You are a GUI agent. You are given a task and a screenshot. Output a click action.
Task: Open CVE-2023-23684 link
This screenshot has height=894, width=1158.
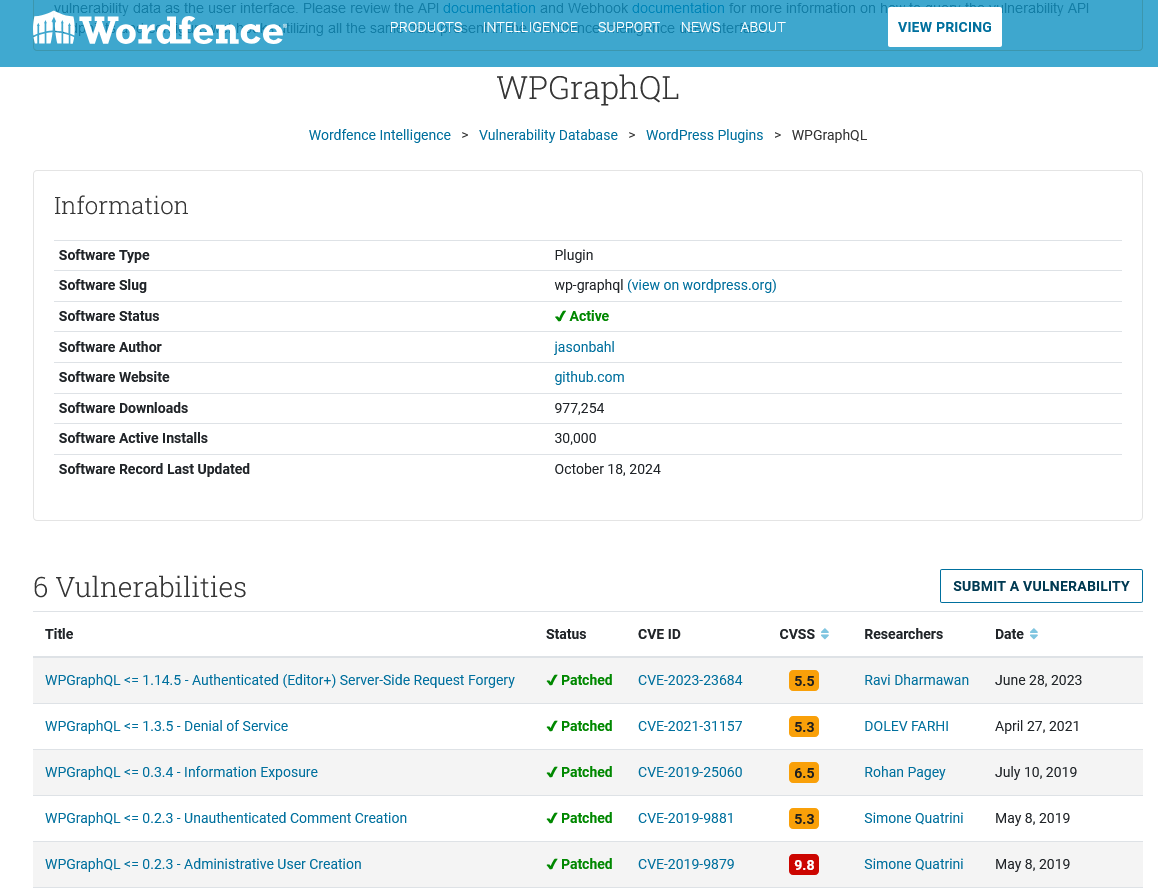[690, 681]
